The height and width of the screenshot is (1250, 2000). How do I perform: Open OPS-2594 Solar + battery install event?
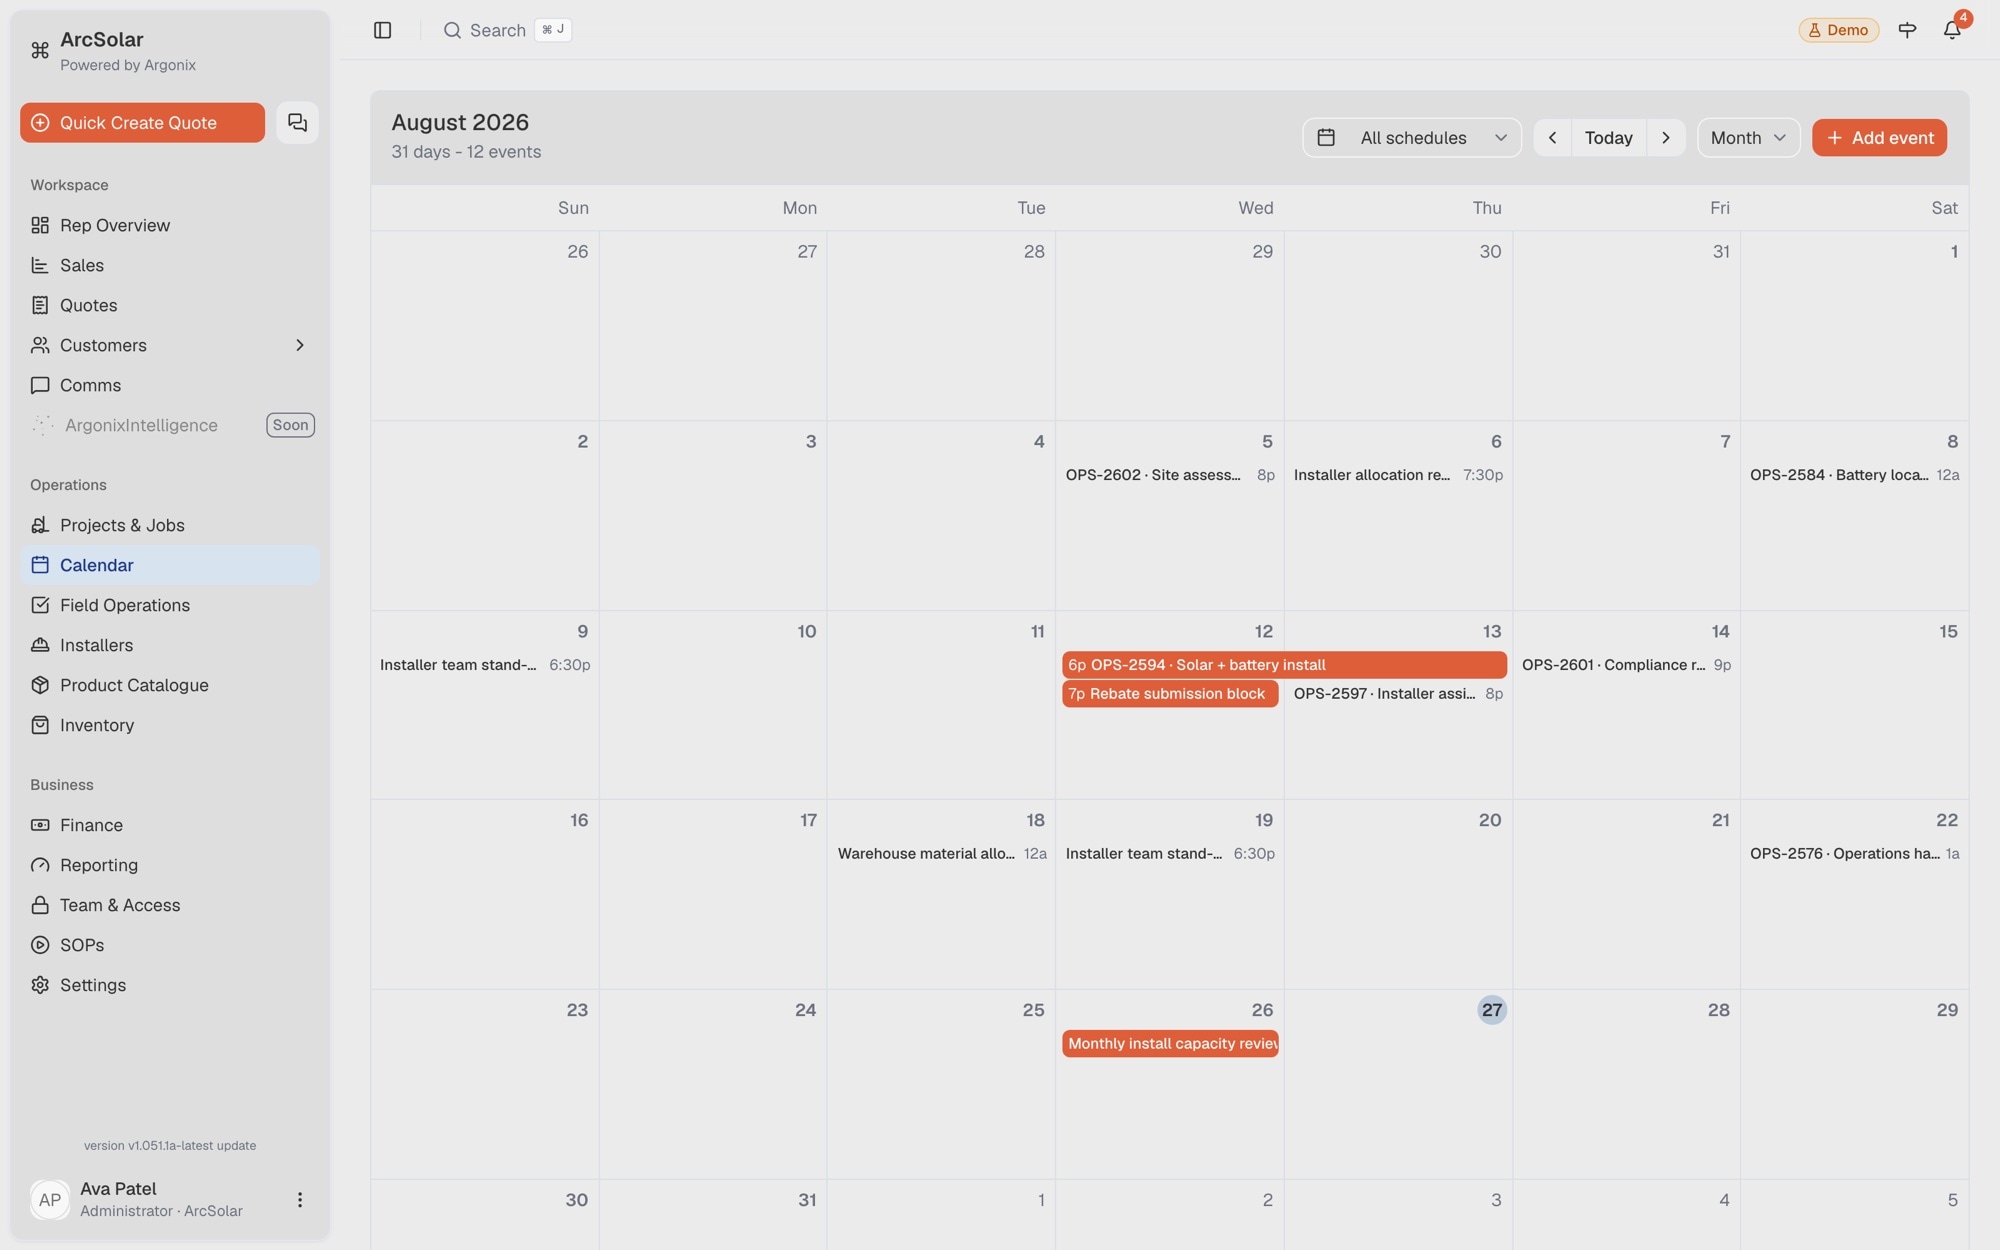(1284, 665)
